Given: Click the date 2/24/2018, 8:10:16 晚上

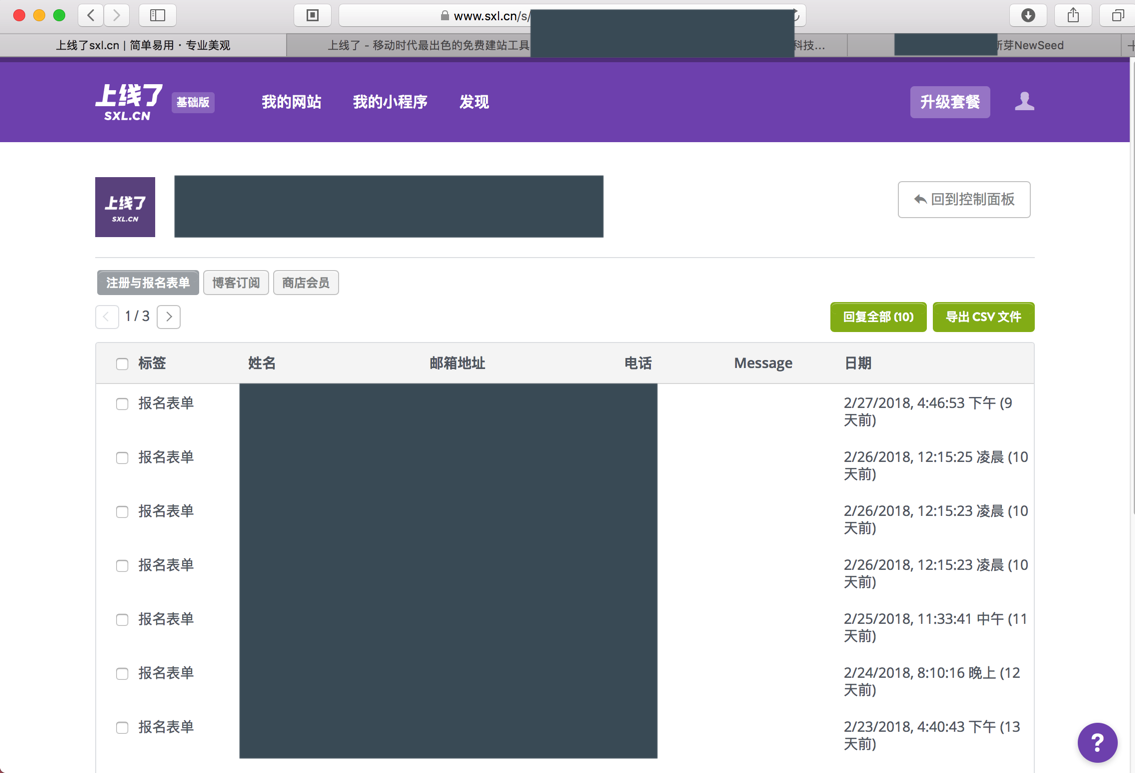Looking at the screenshot, I should (x=932, y=681).
